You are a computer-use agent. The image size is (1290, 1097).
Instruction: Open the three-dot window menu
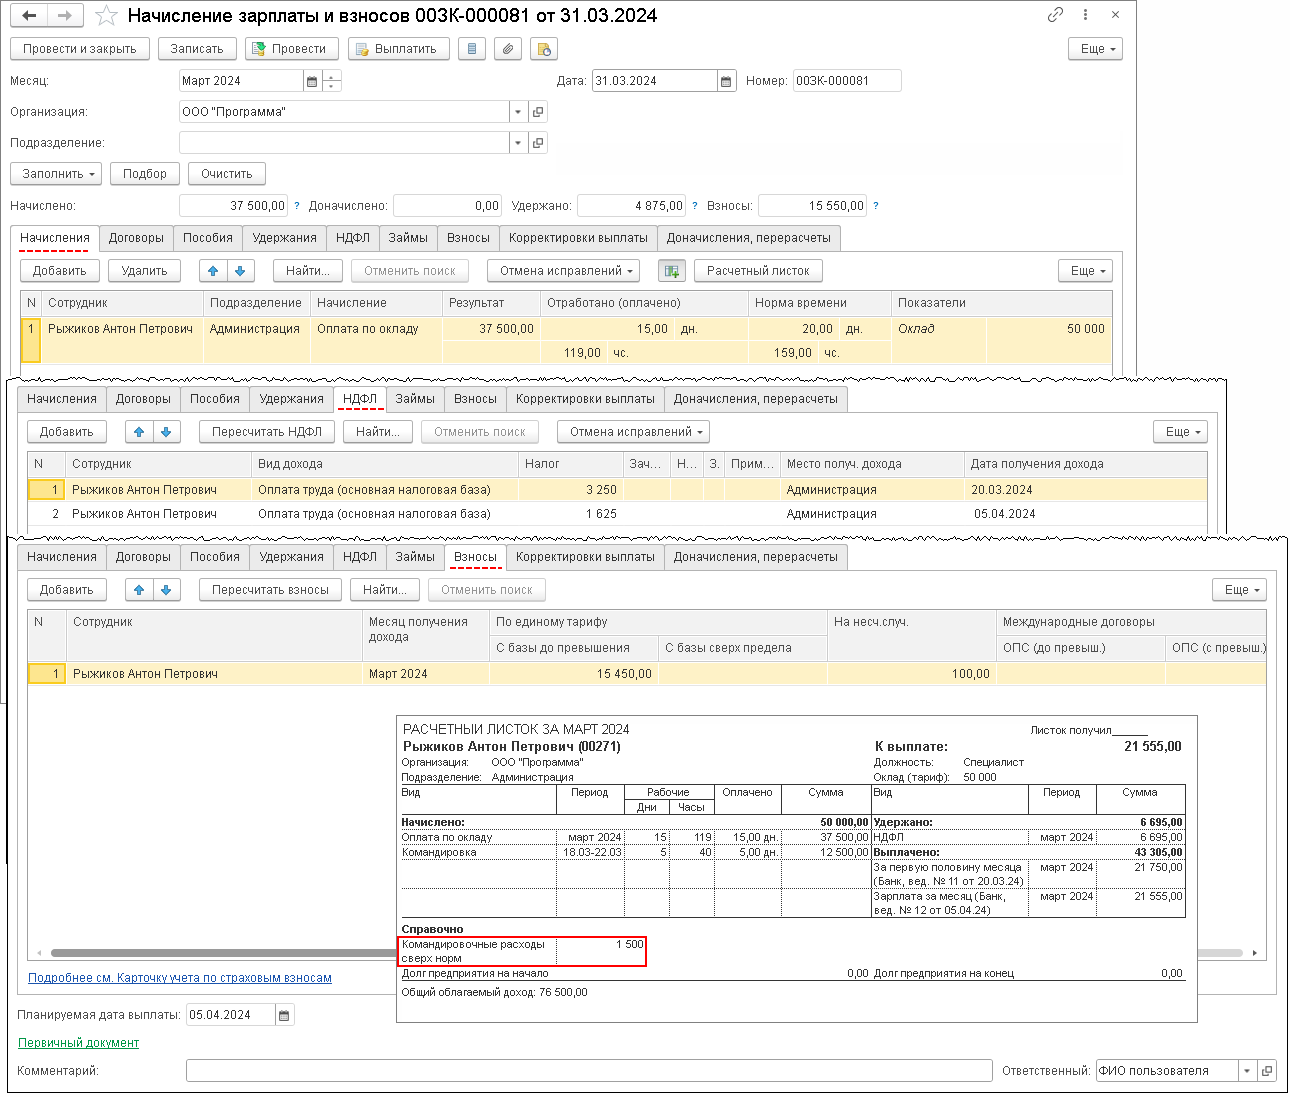pos(1085,15)
